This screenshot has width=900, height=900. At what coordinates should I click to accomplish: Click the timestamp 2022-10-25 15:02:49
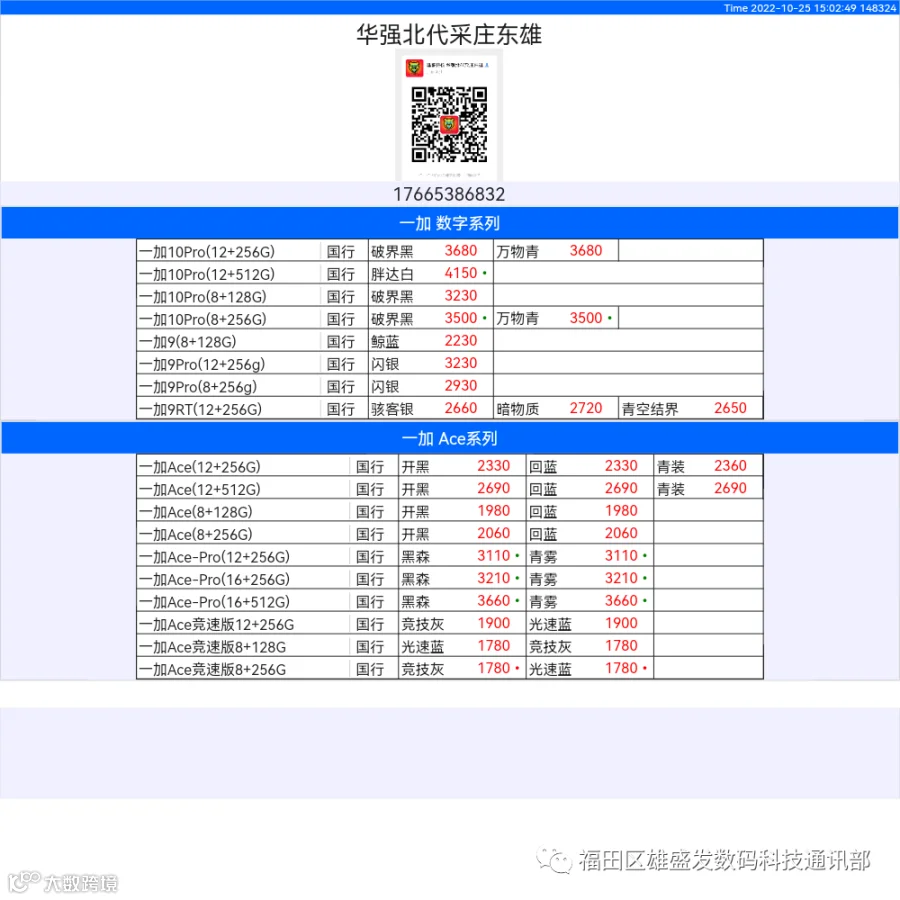coord(804,7)
